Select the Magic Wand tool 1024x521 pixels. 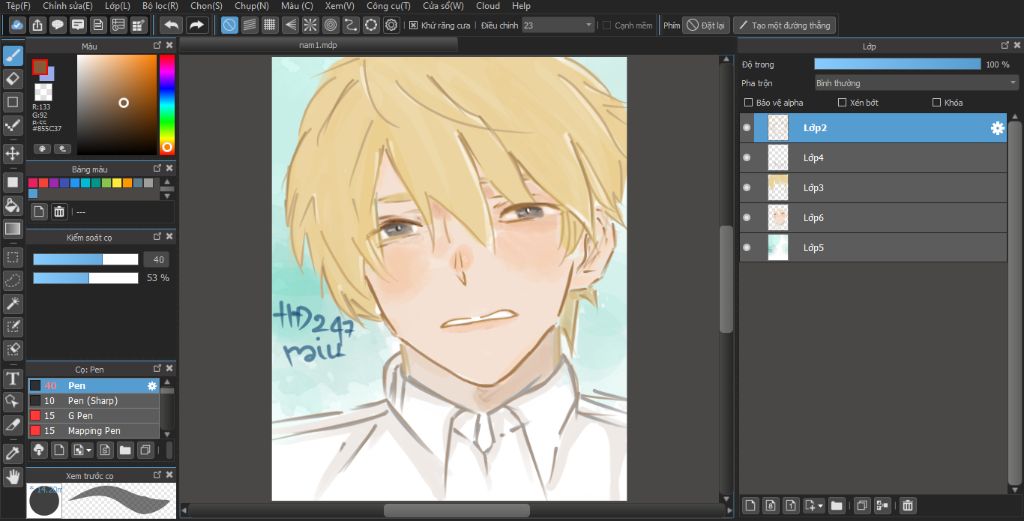point(12,304)
